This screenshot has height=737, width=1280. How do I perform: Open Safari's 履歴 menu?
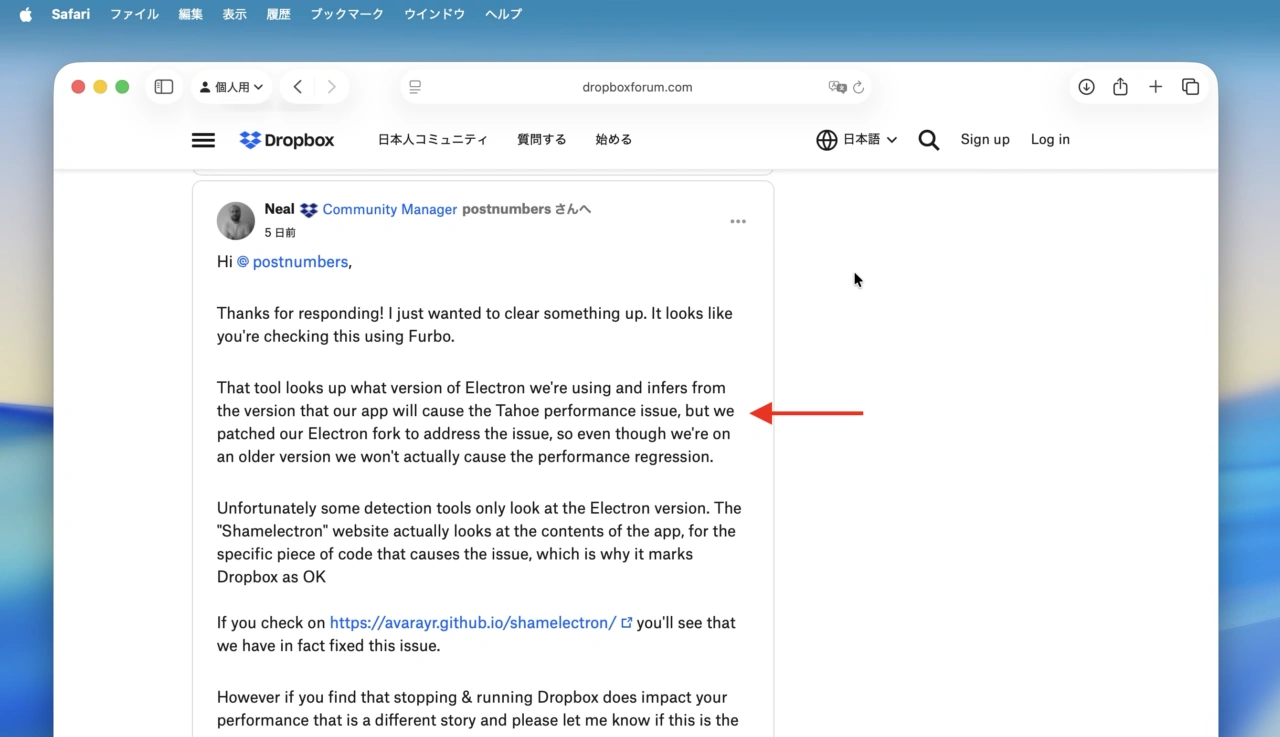[x=278, y=14]
